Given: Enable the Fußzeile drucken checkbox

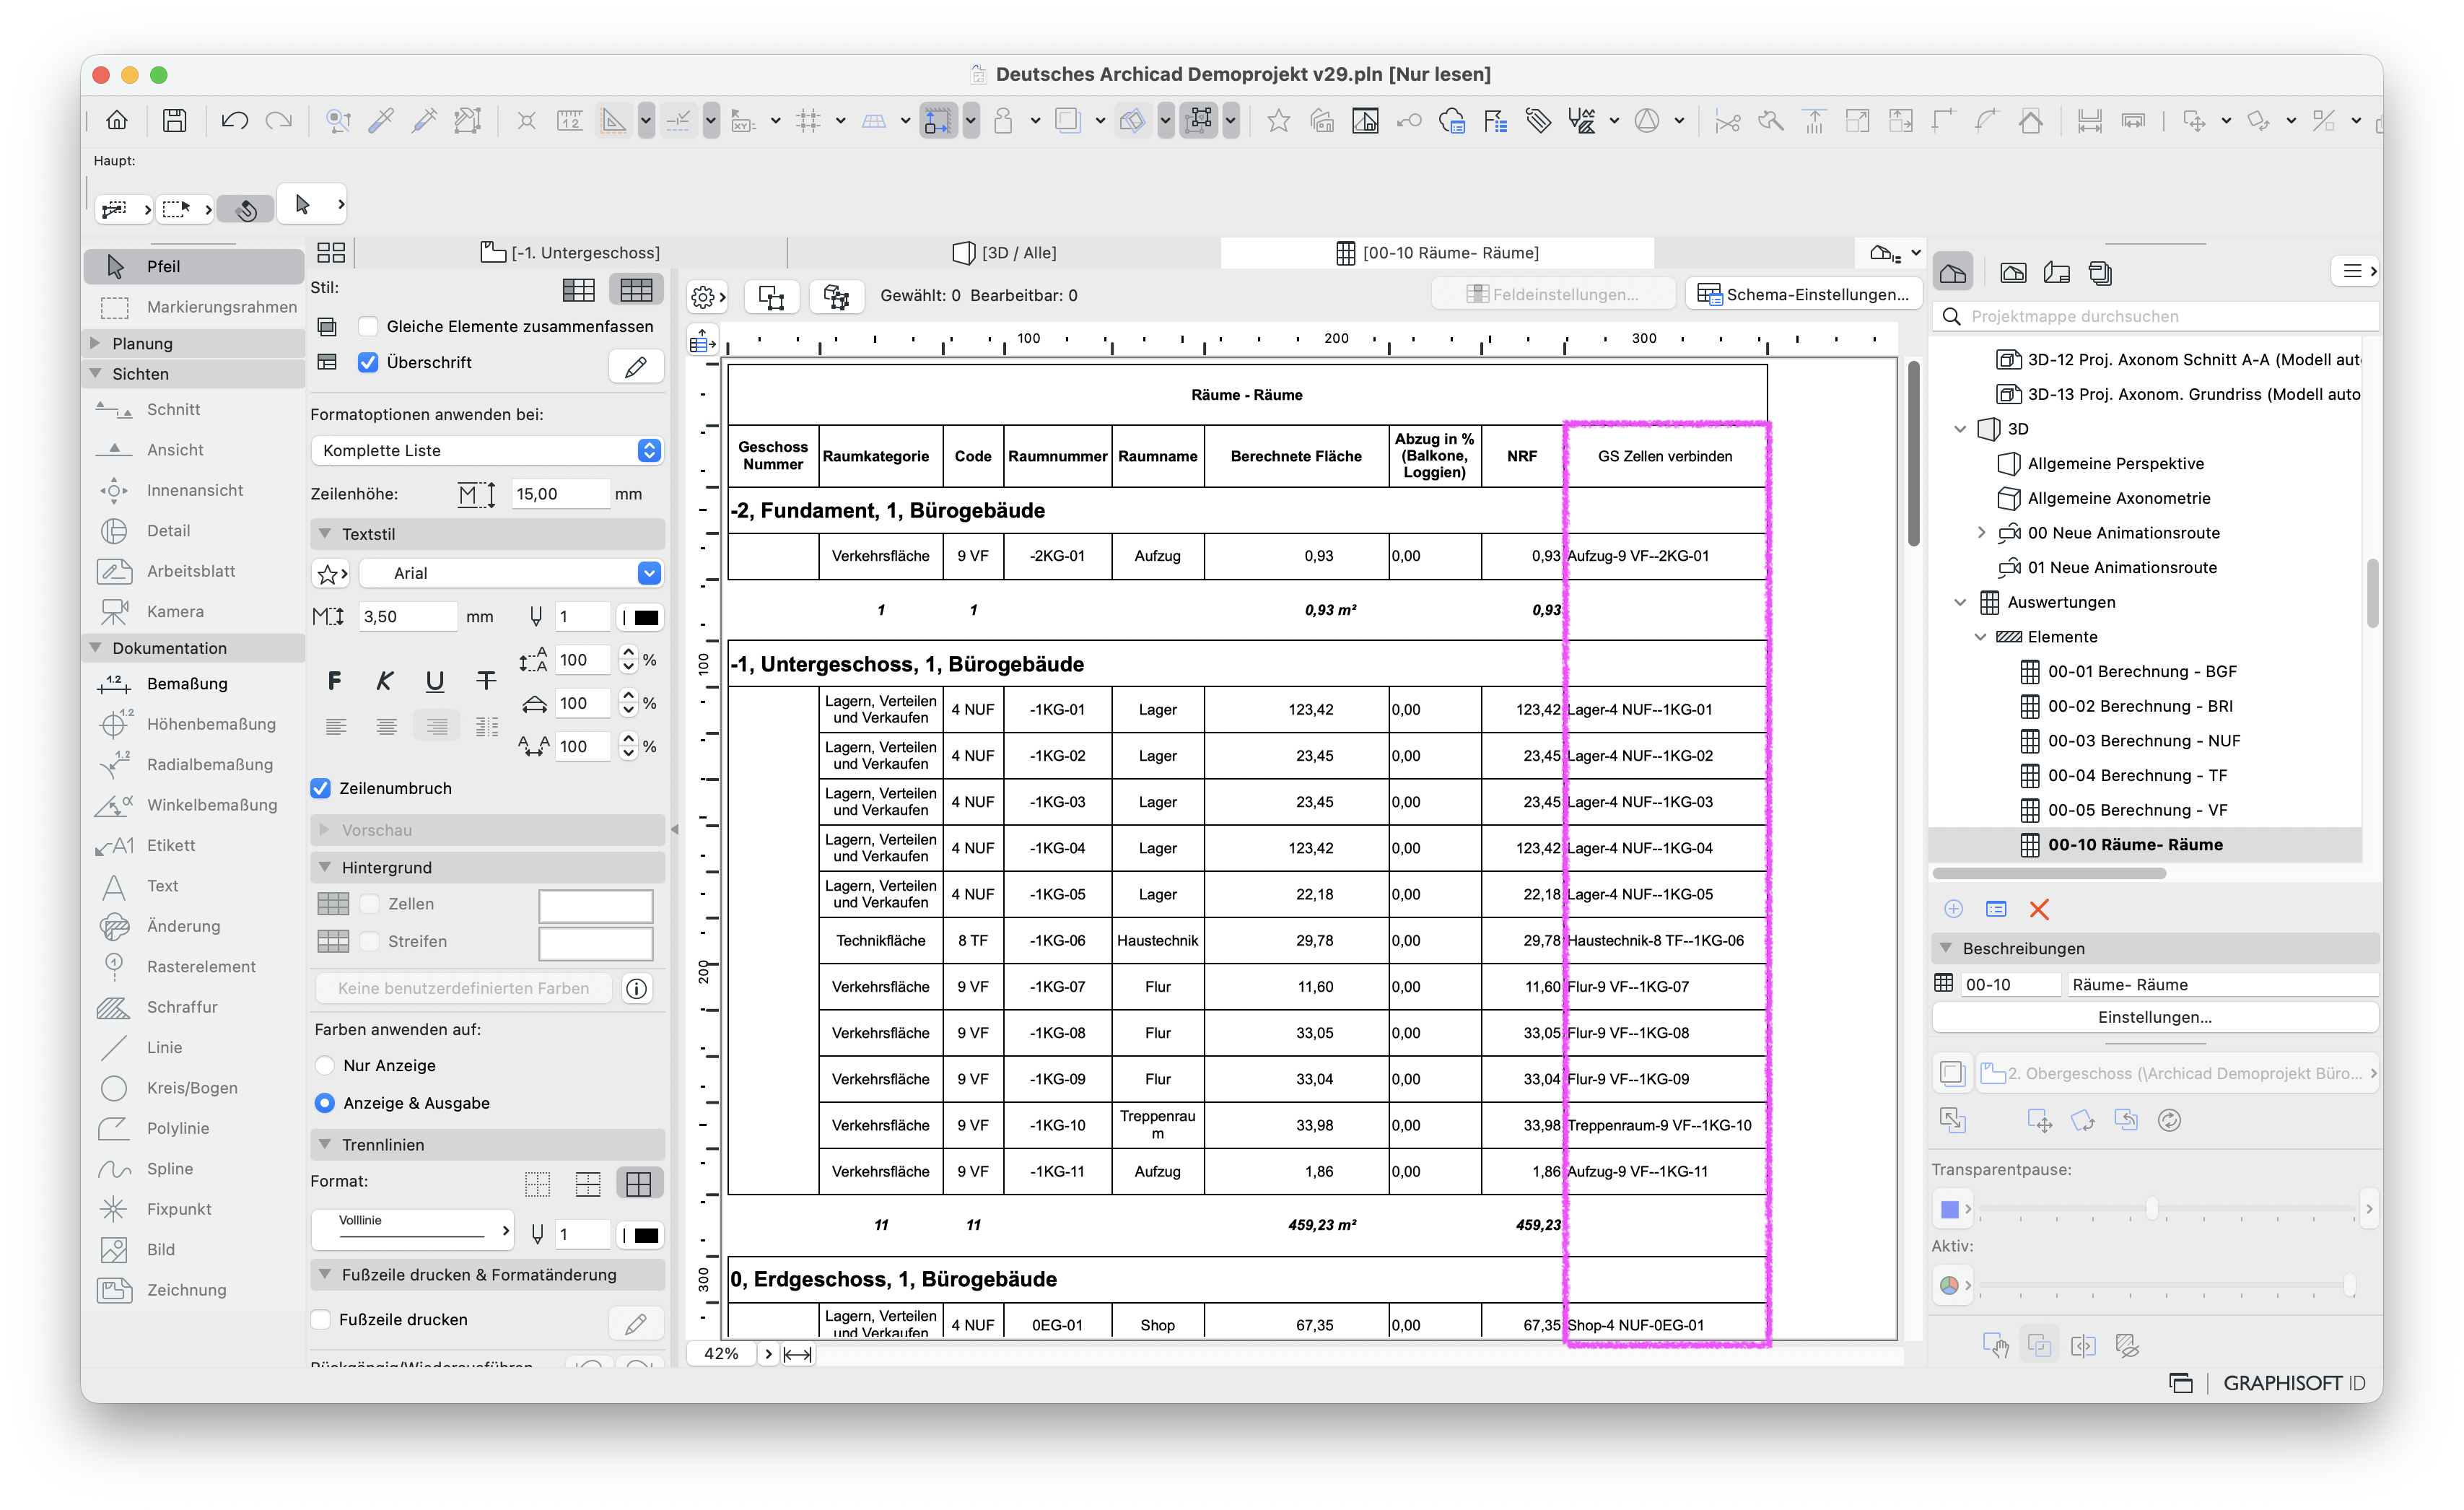Looking at the screenshot, I should 321,1320.
